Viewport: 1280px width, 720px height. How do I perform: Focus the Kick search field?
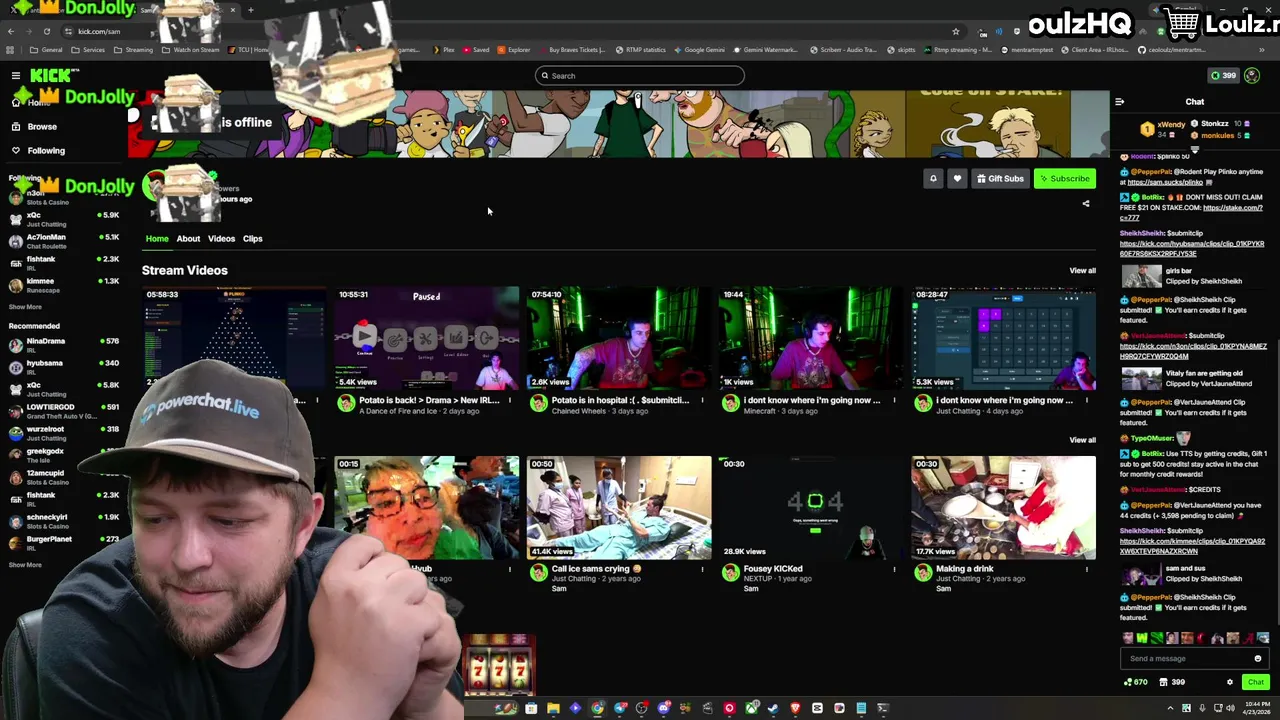[640, 76]
